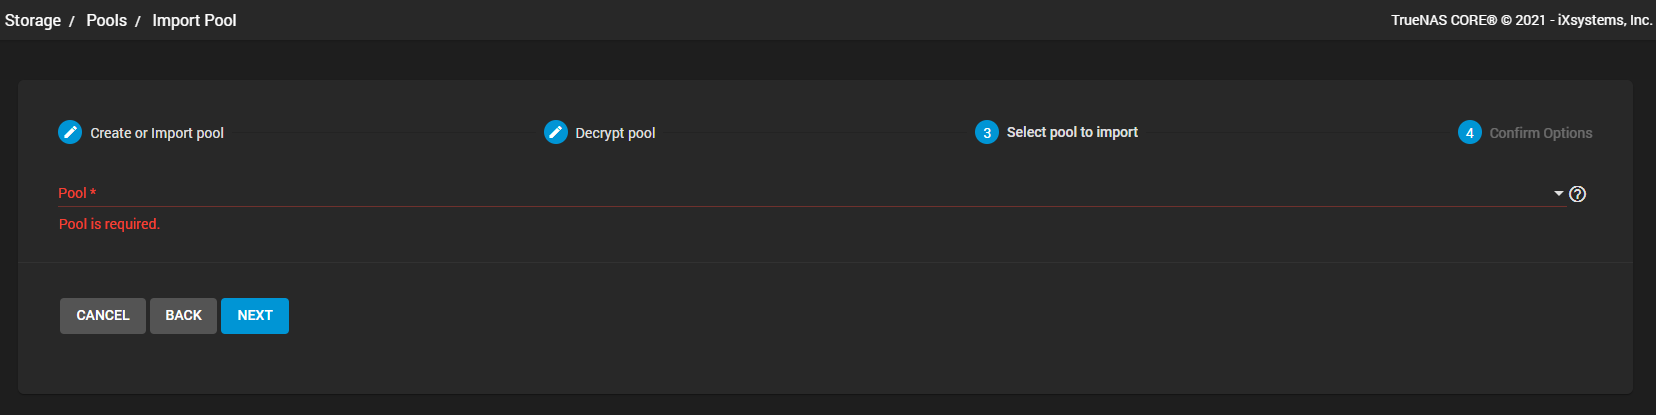This screenshot has height=415, width=1656.
Task: Click the CANCEL button
Action: click(103, 316)
